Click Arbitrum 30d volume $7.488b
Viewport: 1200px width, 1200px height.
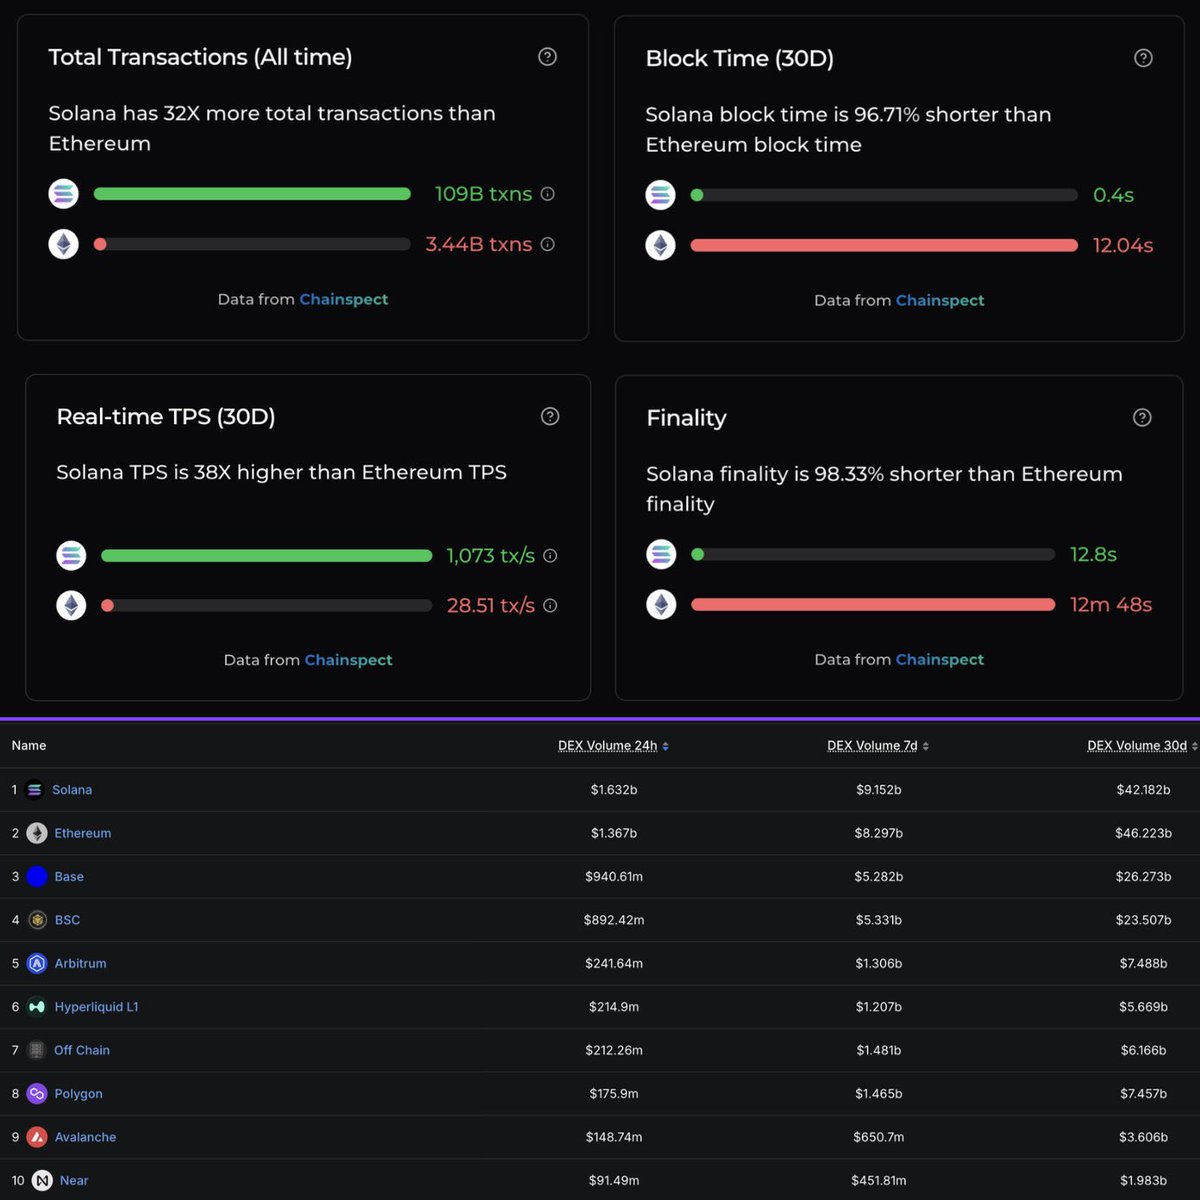point(1143,964)
